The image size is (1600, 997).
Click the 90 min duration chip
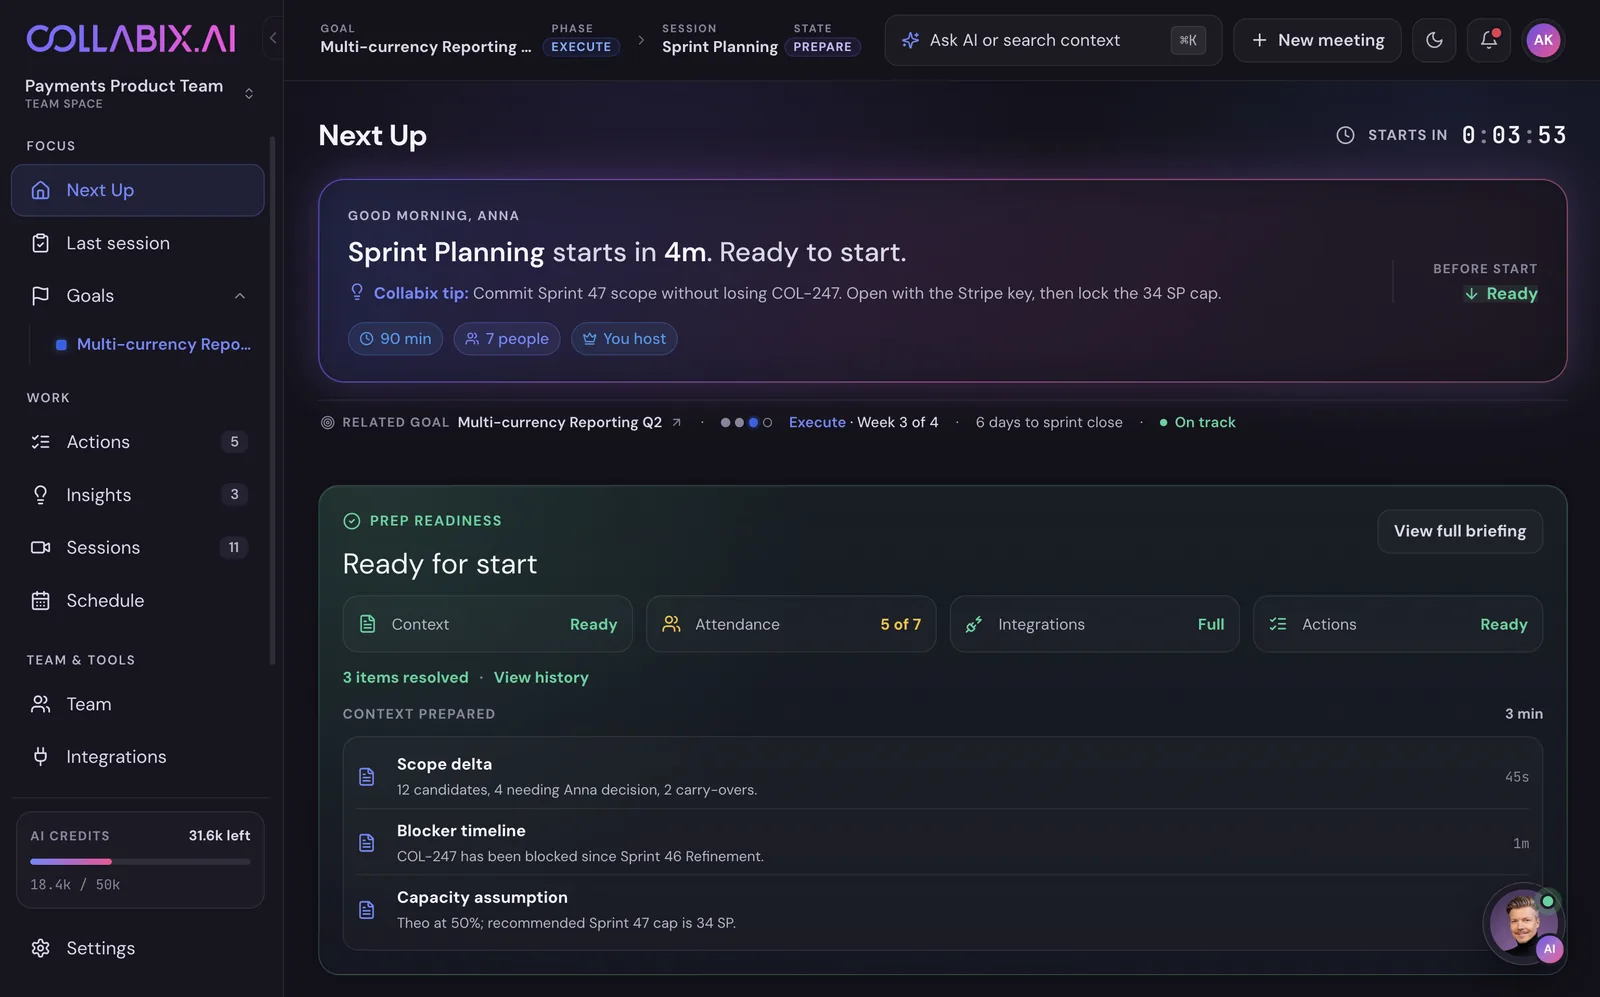(396, 339)
